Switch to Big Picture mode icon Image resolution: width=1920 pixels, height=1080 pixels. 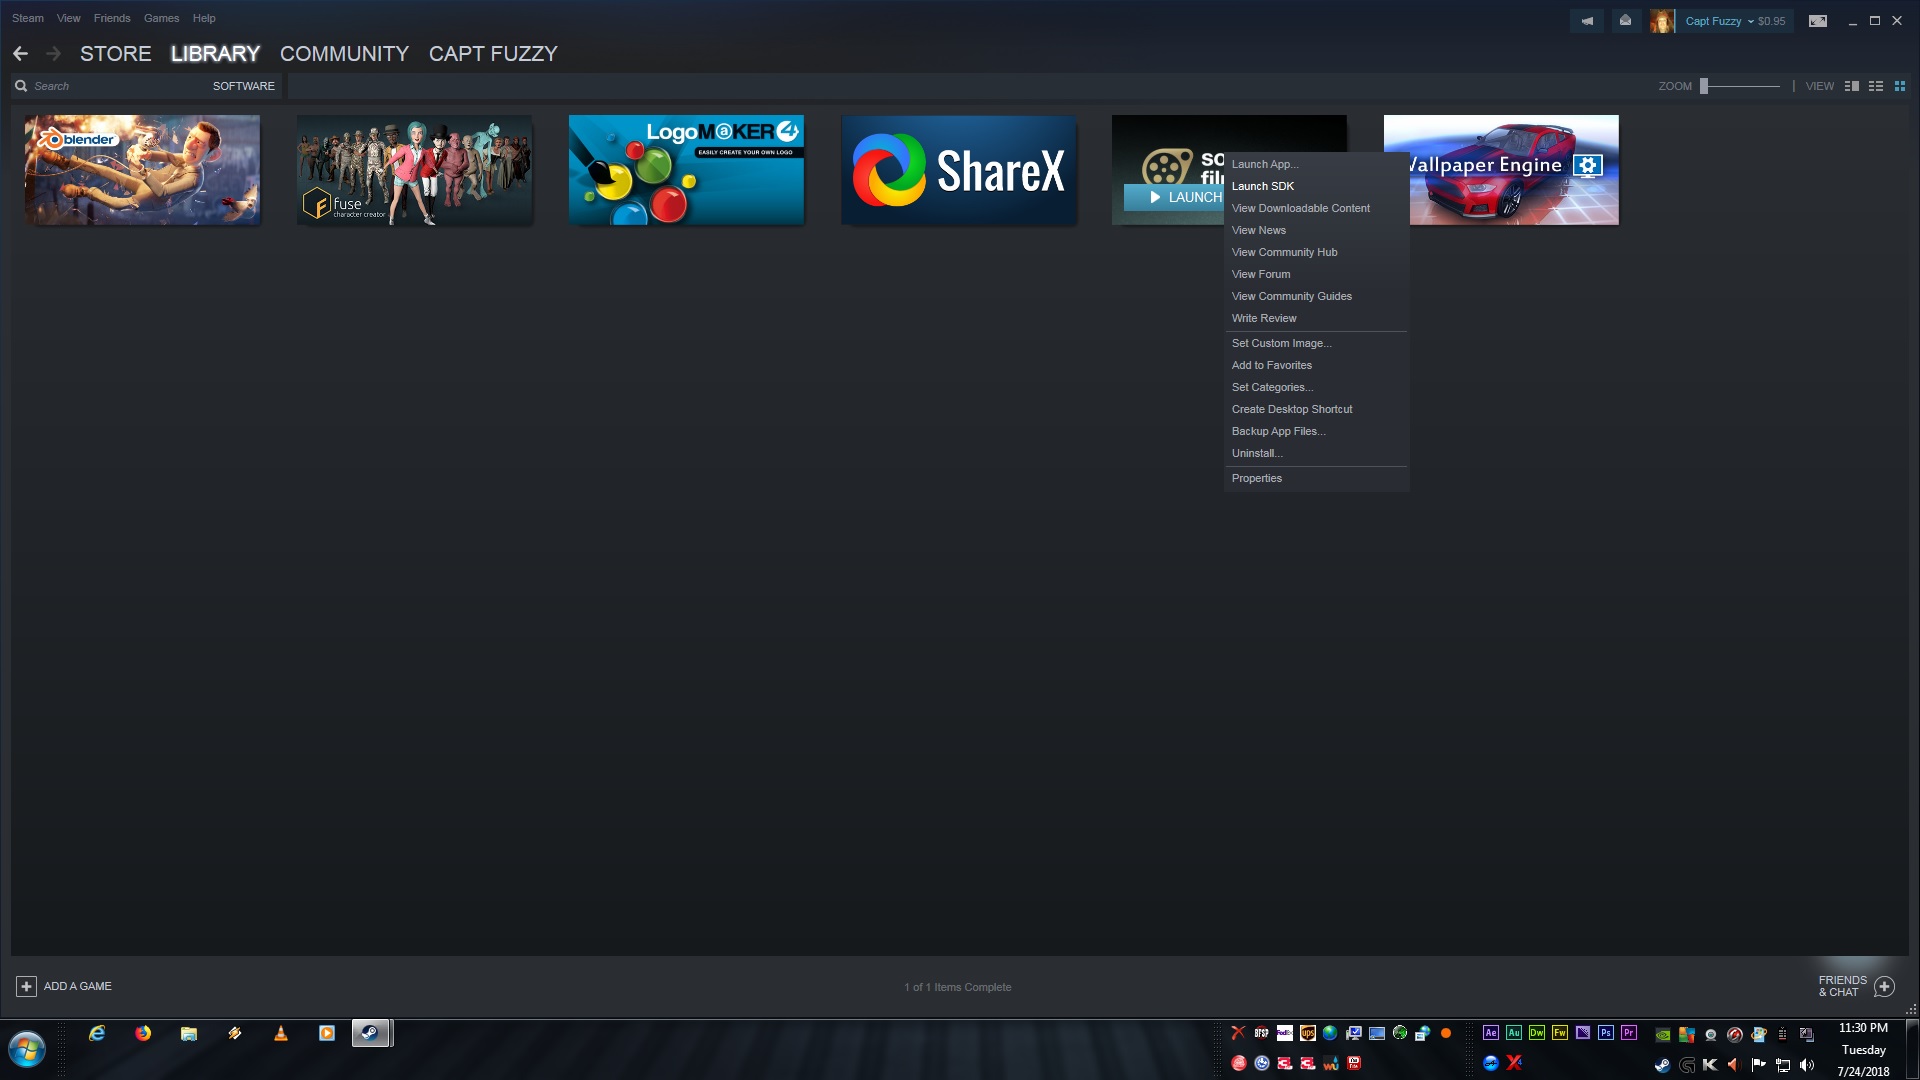[1818, 21]
